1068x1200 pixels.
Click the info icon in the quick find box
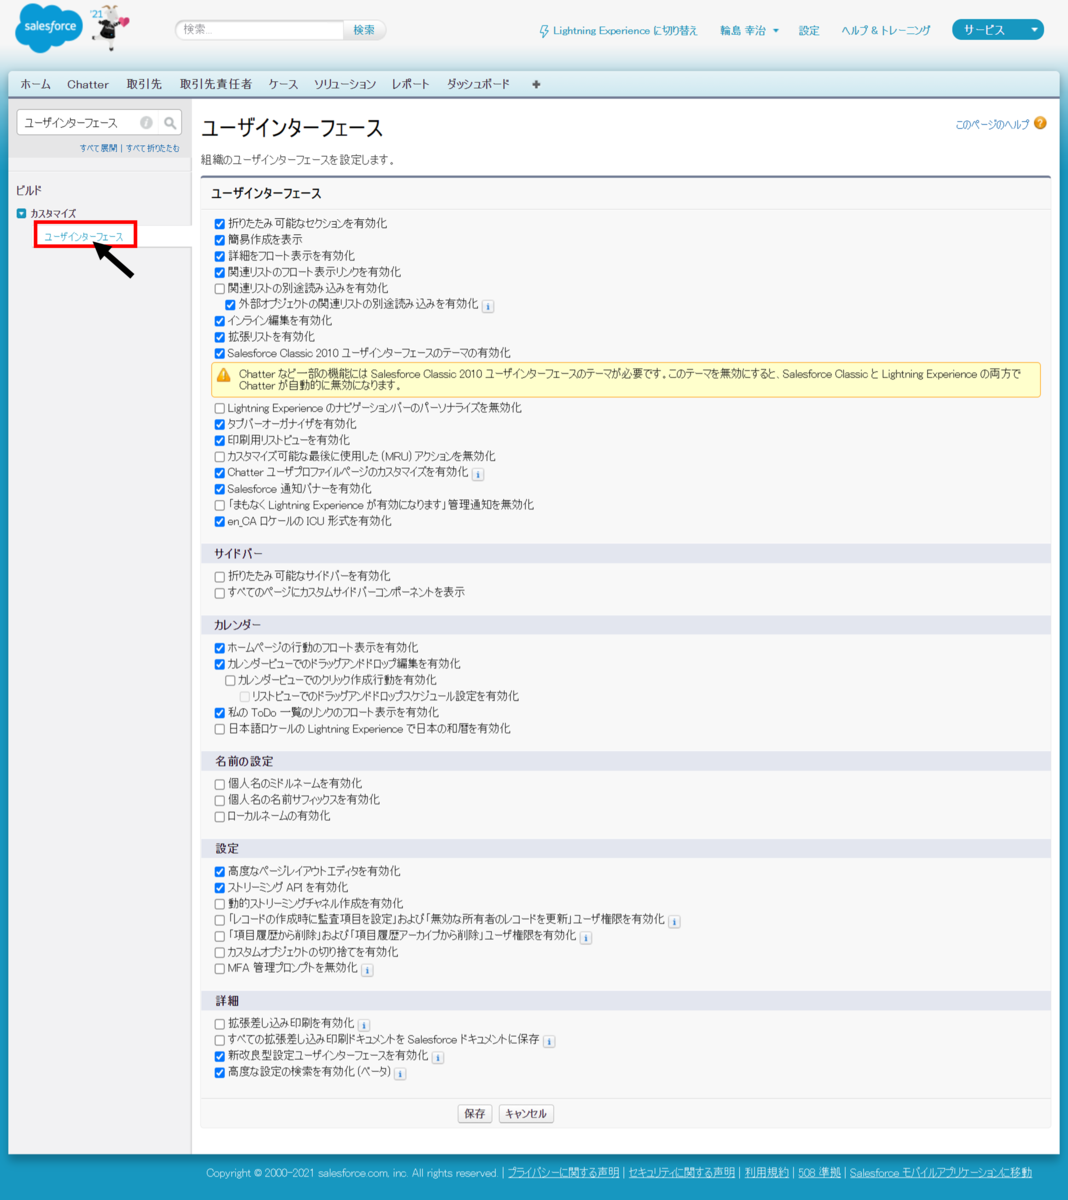[x=146, y=123]
